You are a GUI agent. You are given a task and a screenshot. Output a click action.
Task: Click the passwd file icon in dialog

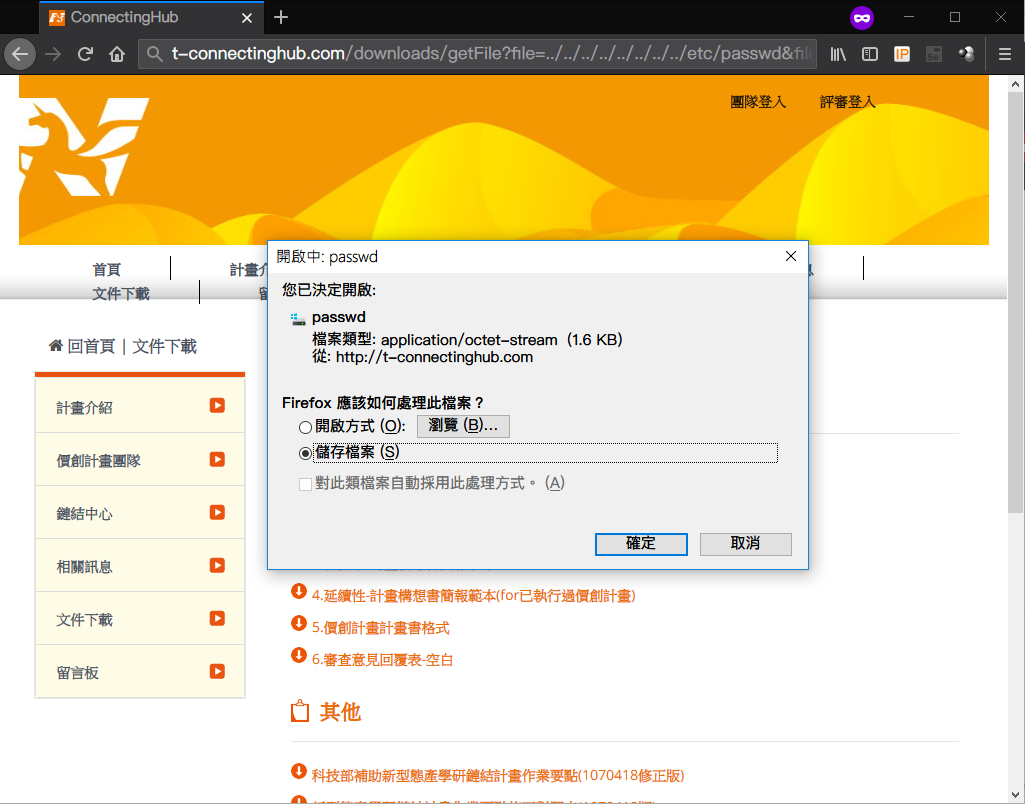coord(298,319)
